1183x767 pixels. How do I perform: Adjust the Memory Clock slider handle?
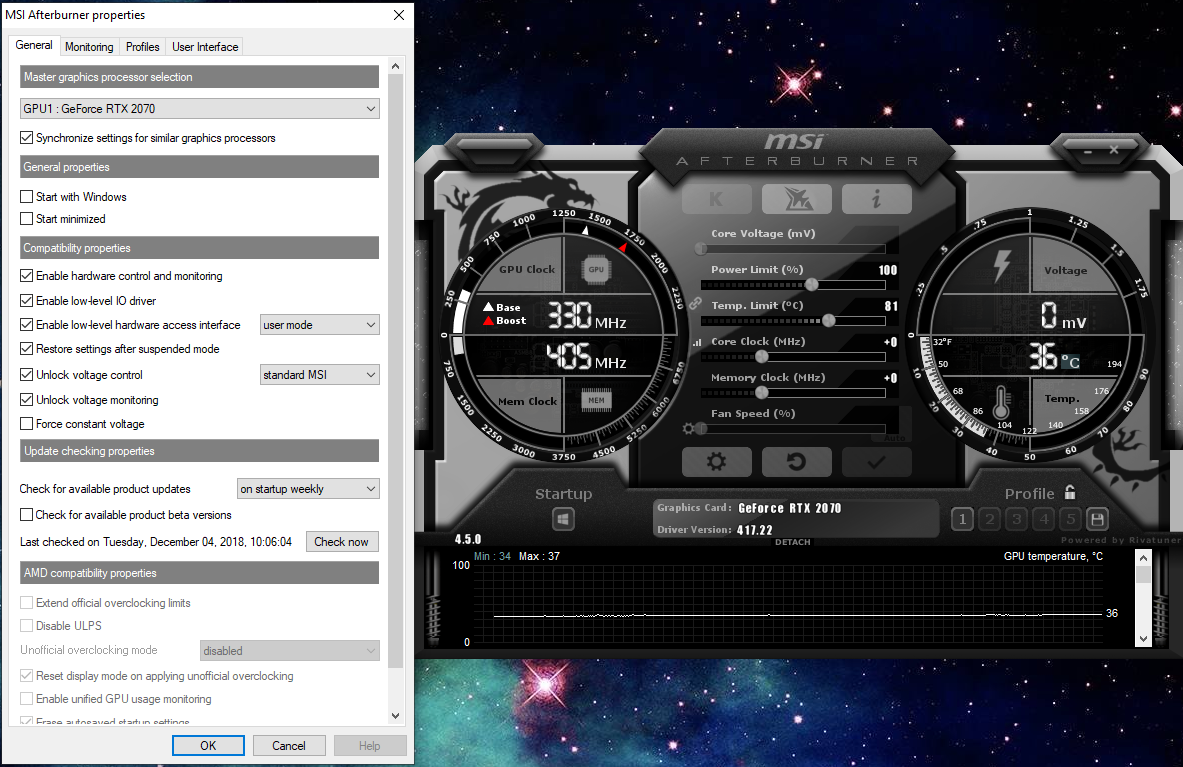pos(761,392)
